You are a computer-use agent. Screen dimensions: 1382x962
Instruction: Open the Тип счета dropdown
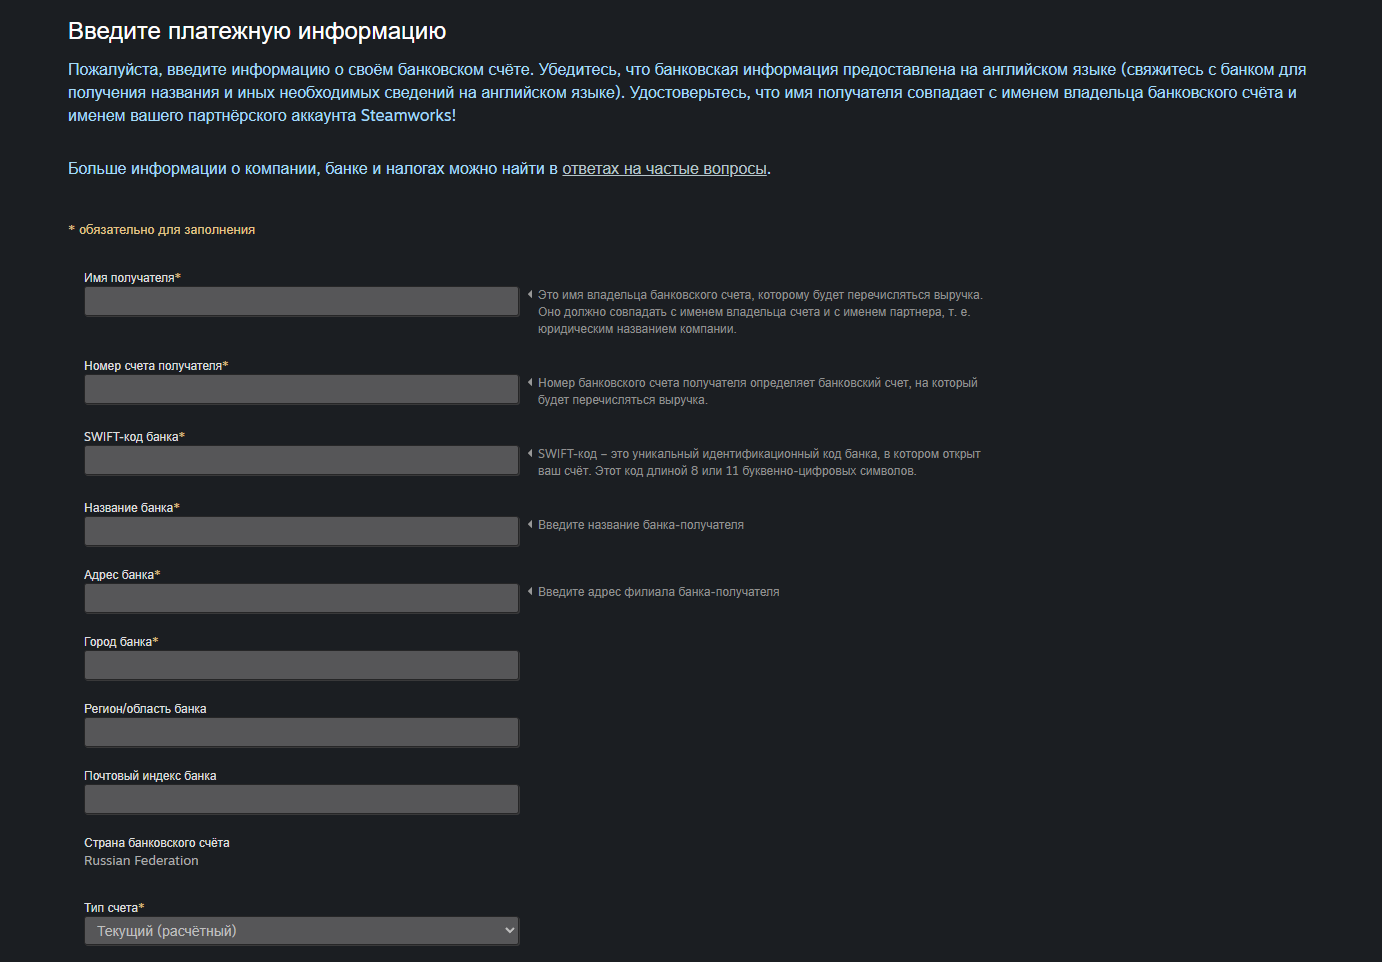coord(301,931)
